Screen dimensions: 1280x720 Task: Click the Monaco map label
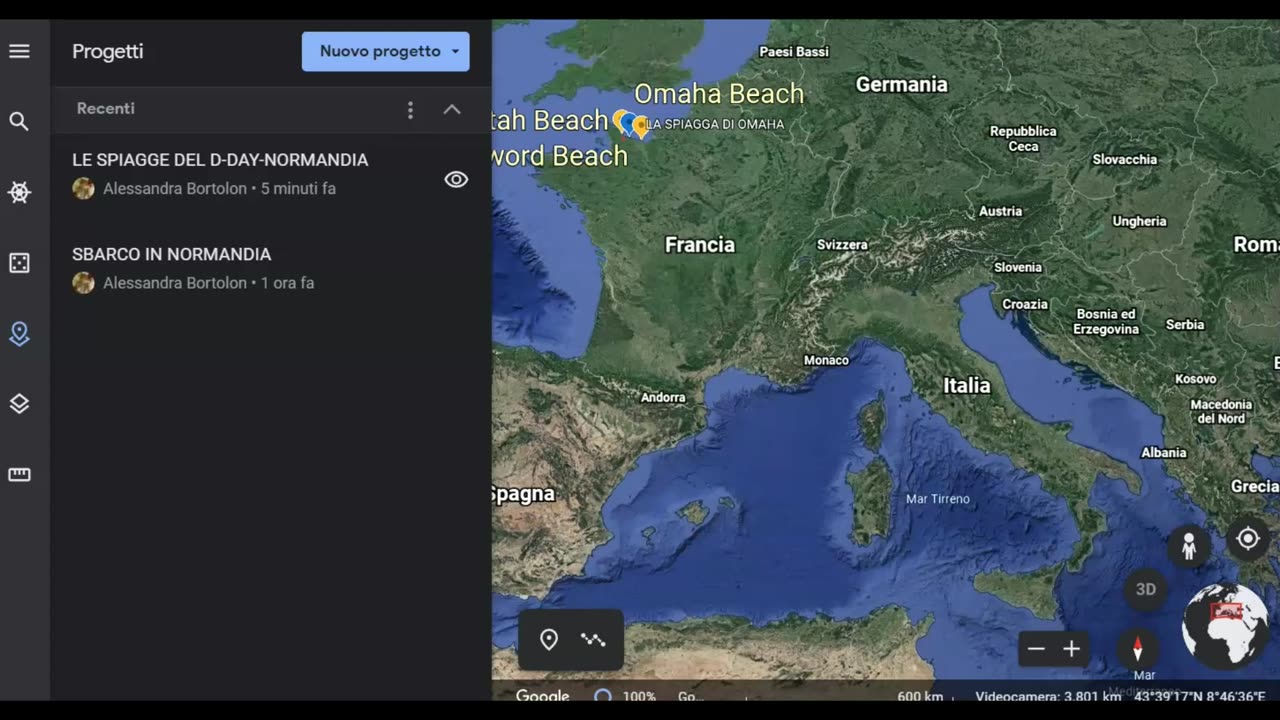[x=827, y=361]
